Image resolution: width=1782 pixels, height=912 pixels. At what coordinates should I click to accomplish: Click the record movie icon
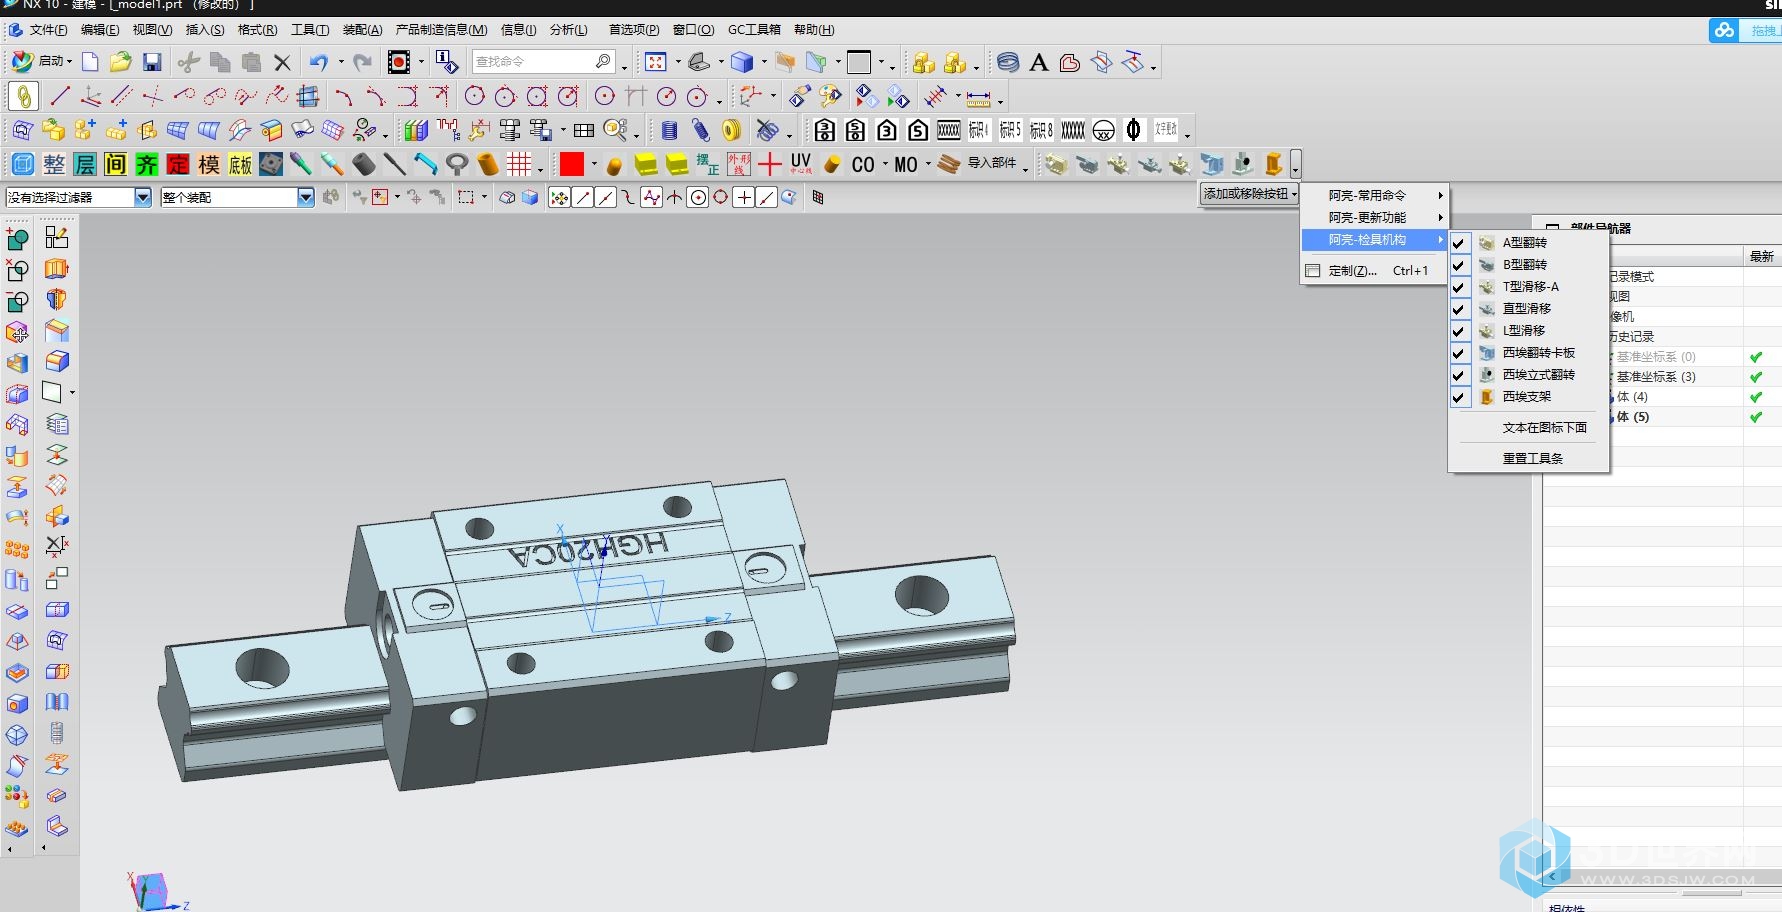[399, 62]
